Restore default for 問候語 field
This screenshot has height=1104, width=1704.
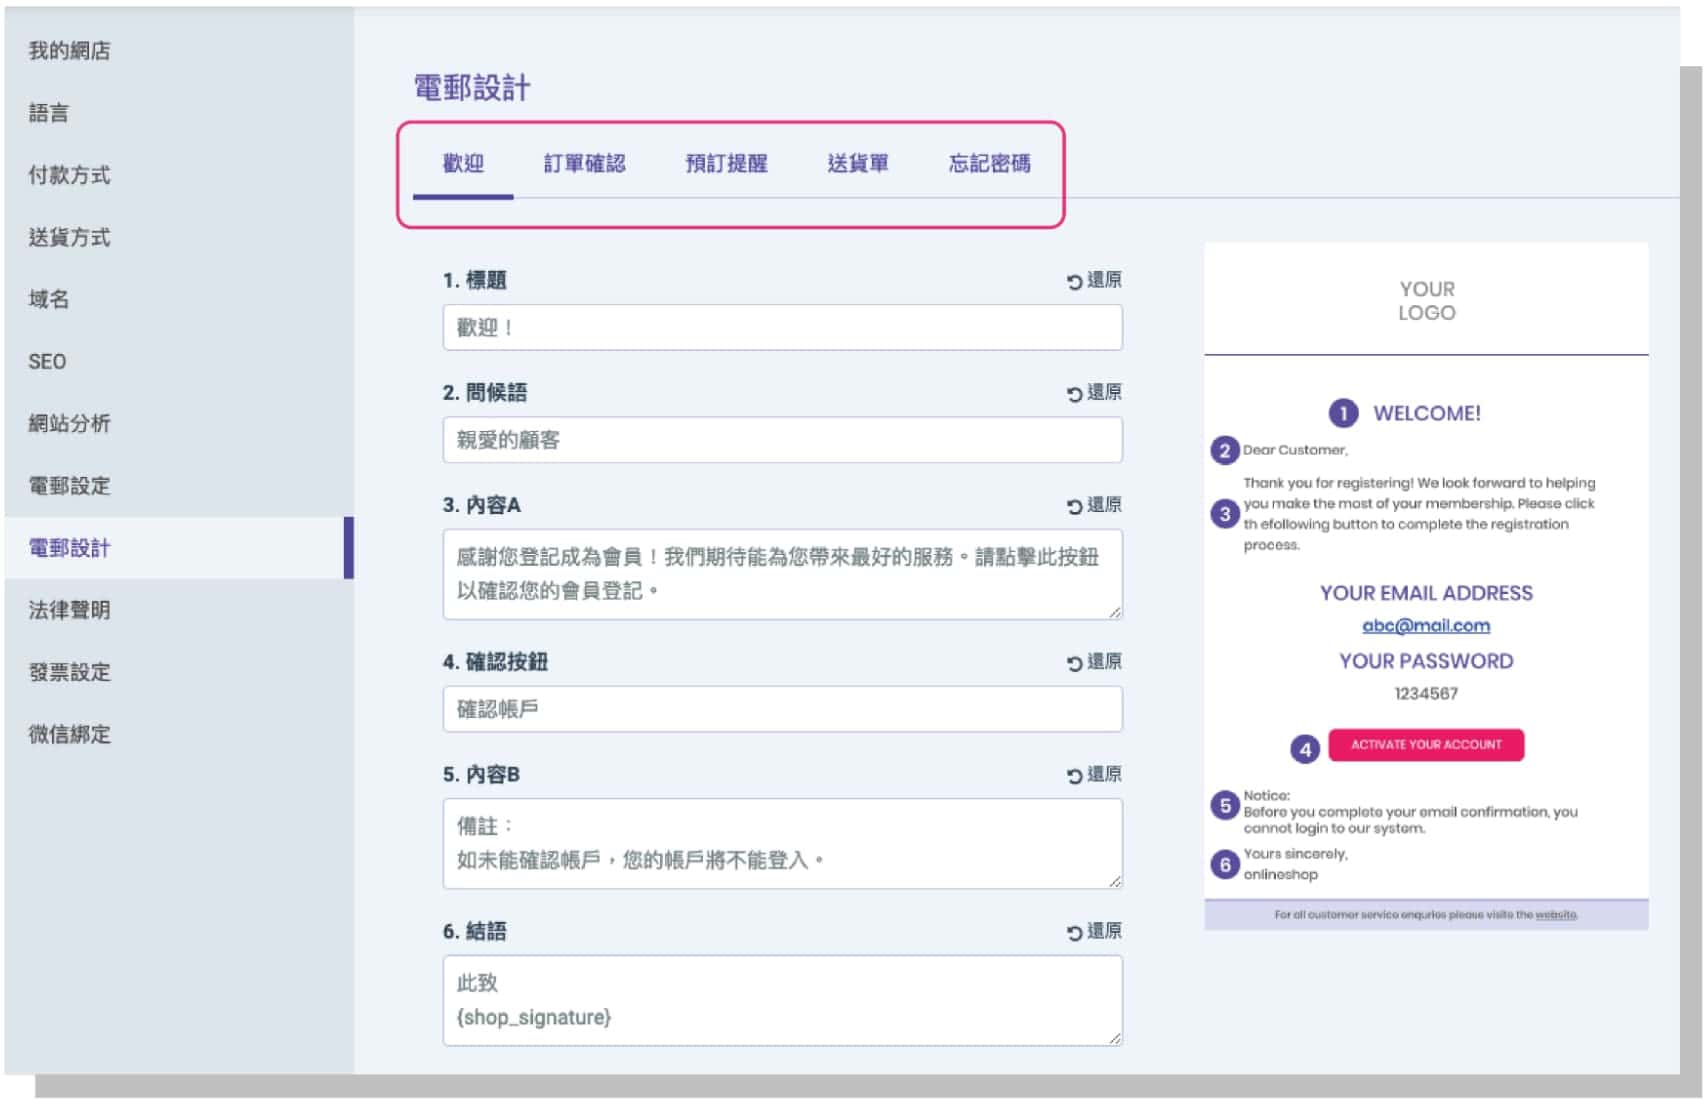(x=1094, y=393)
